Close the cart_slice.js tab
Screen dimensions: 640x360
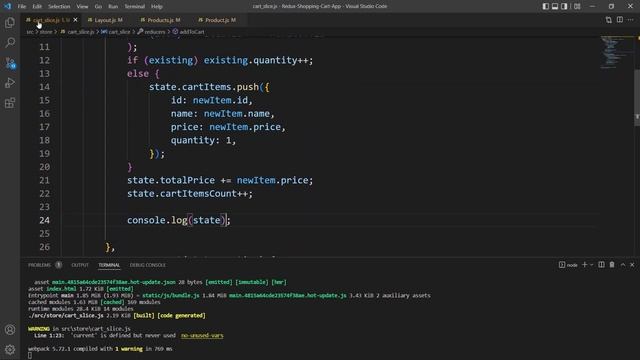point(75,20)
